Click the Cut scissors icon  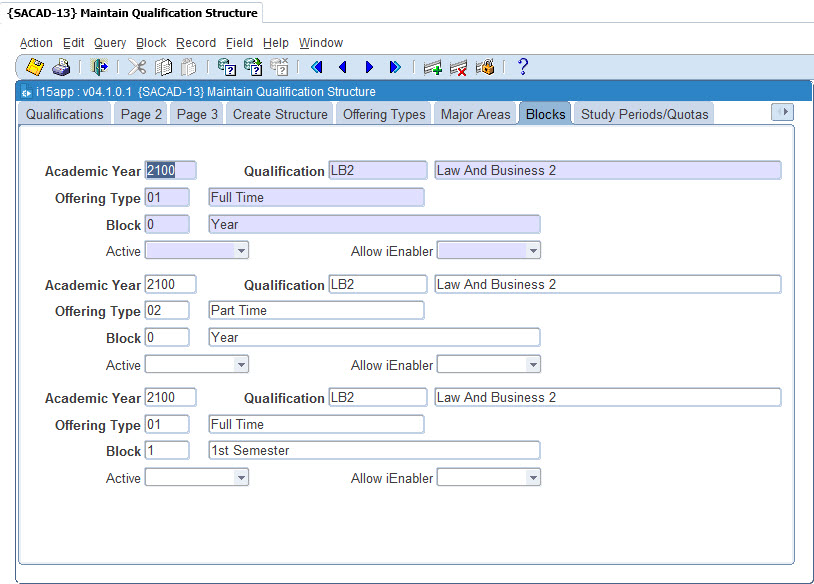pyautogui.click(x=137, y=67)
